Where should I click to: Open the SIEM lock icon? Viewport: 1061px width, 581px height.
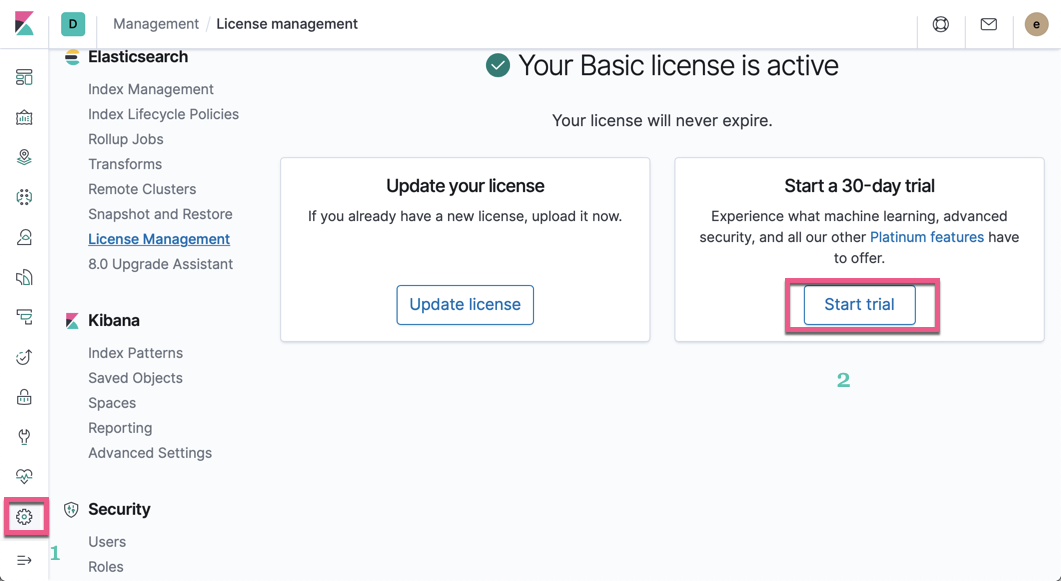24,397
